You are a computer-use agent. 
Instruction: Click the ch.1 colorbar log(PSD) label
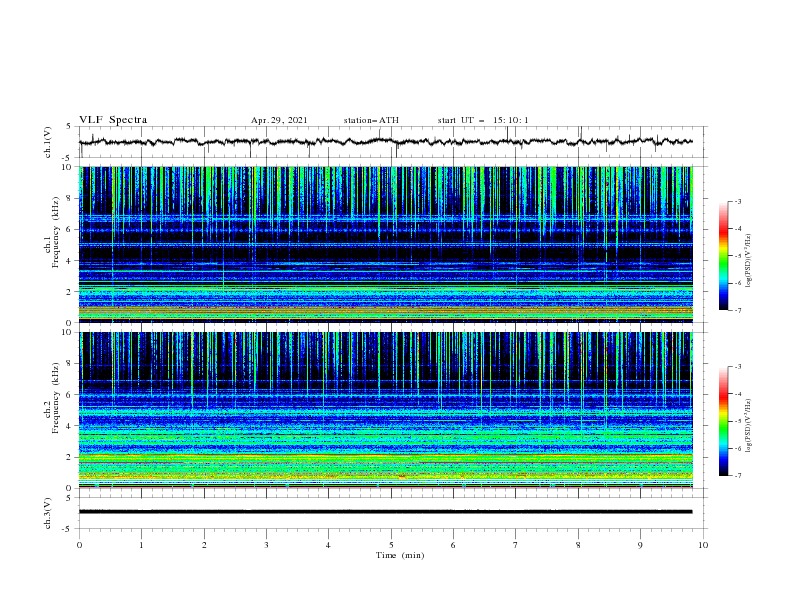[x=749, y=261]
